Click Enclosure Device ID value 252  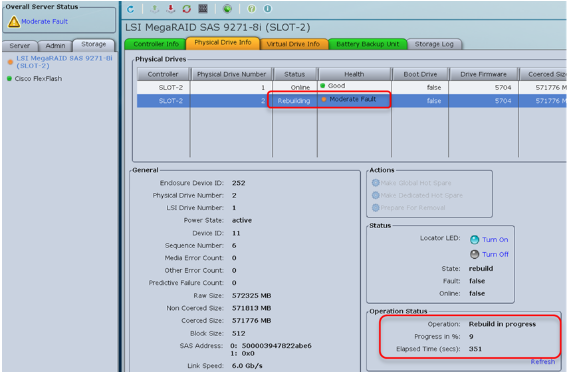[x=238, y=183]
